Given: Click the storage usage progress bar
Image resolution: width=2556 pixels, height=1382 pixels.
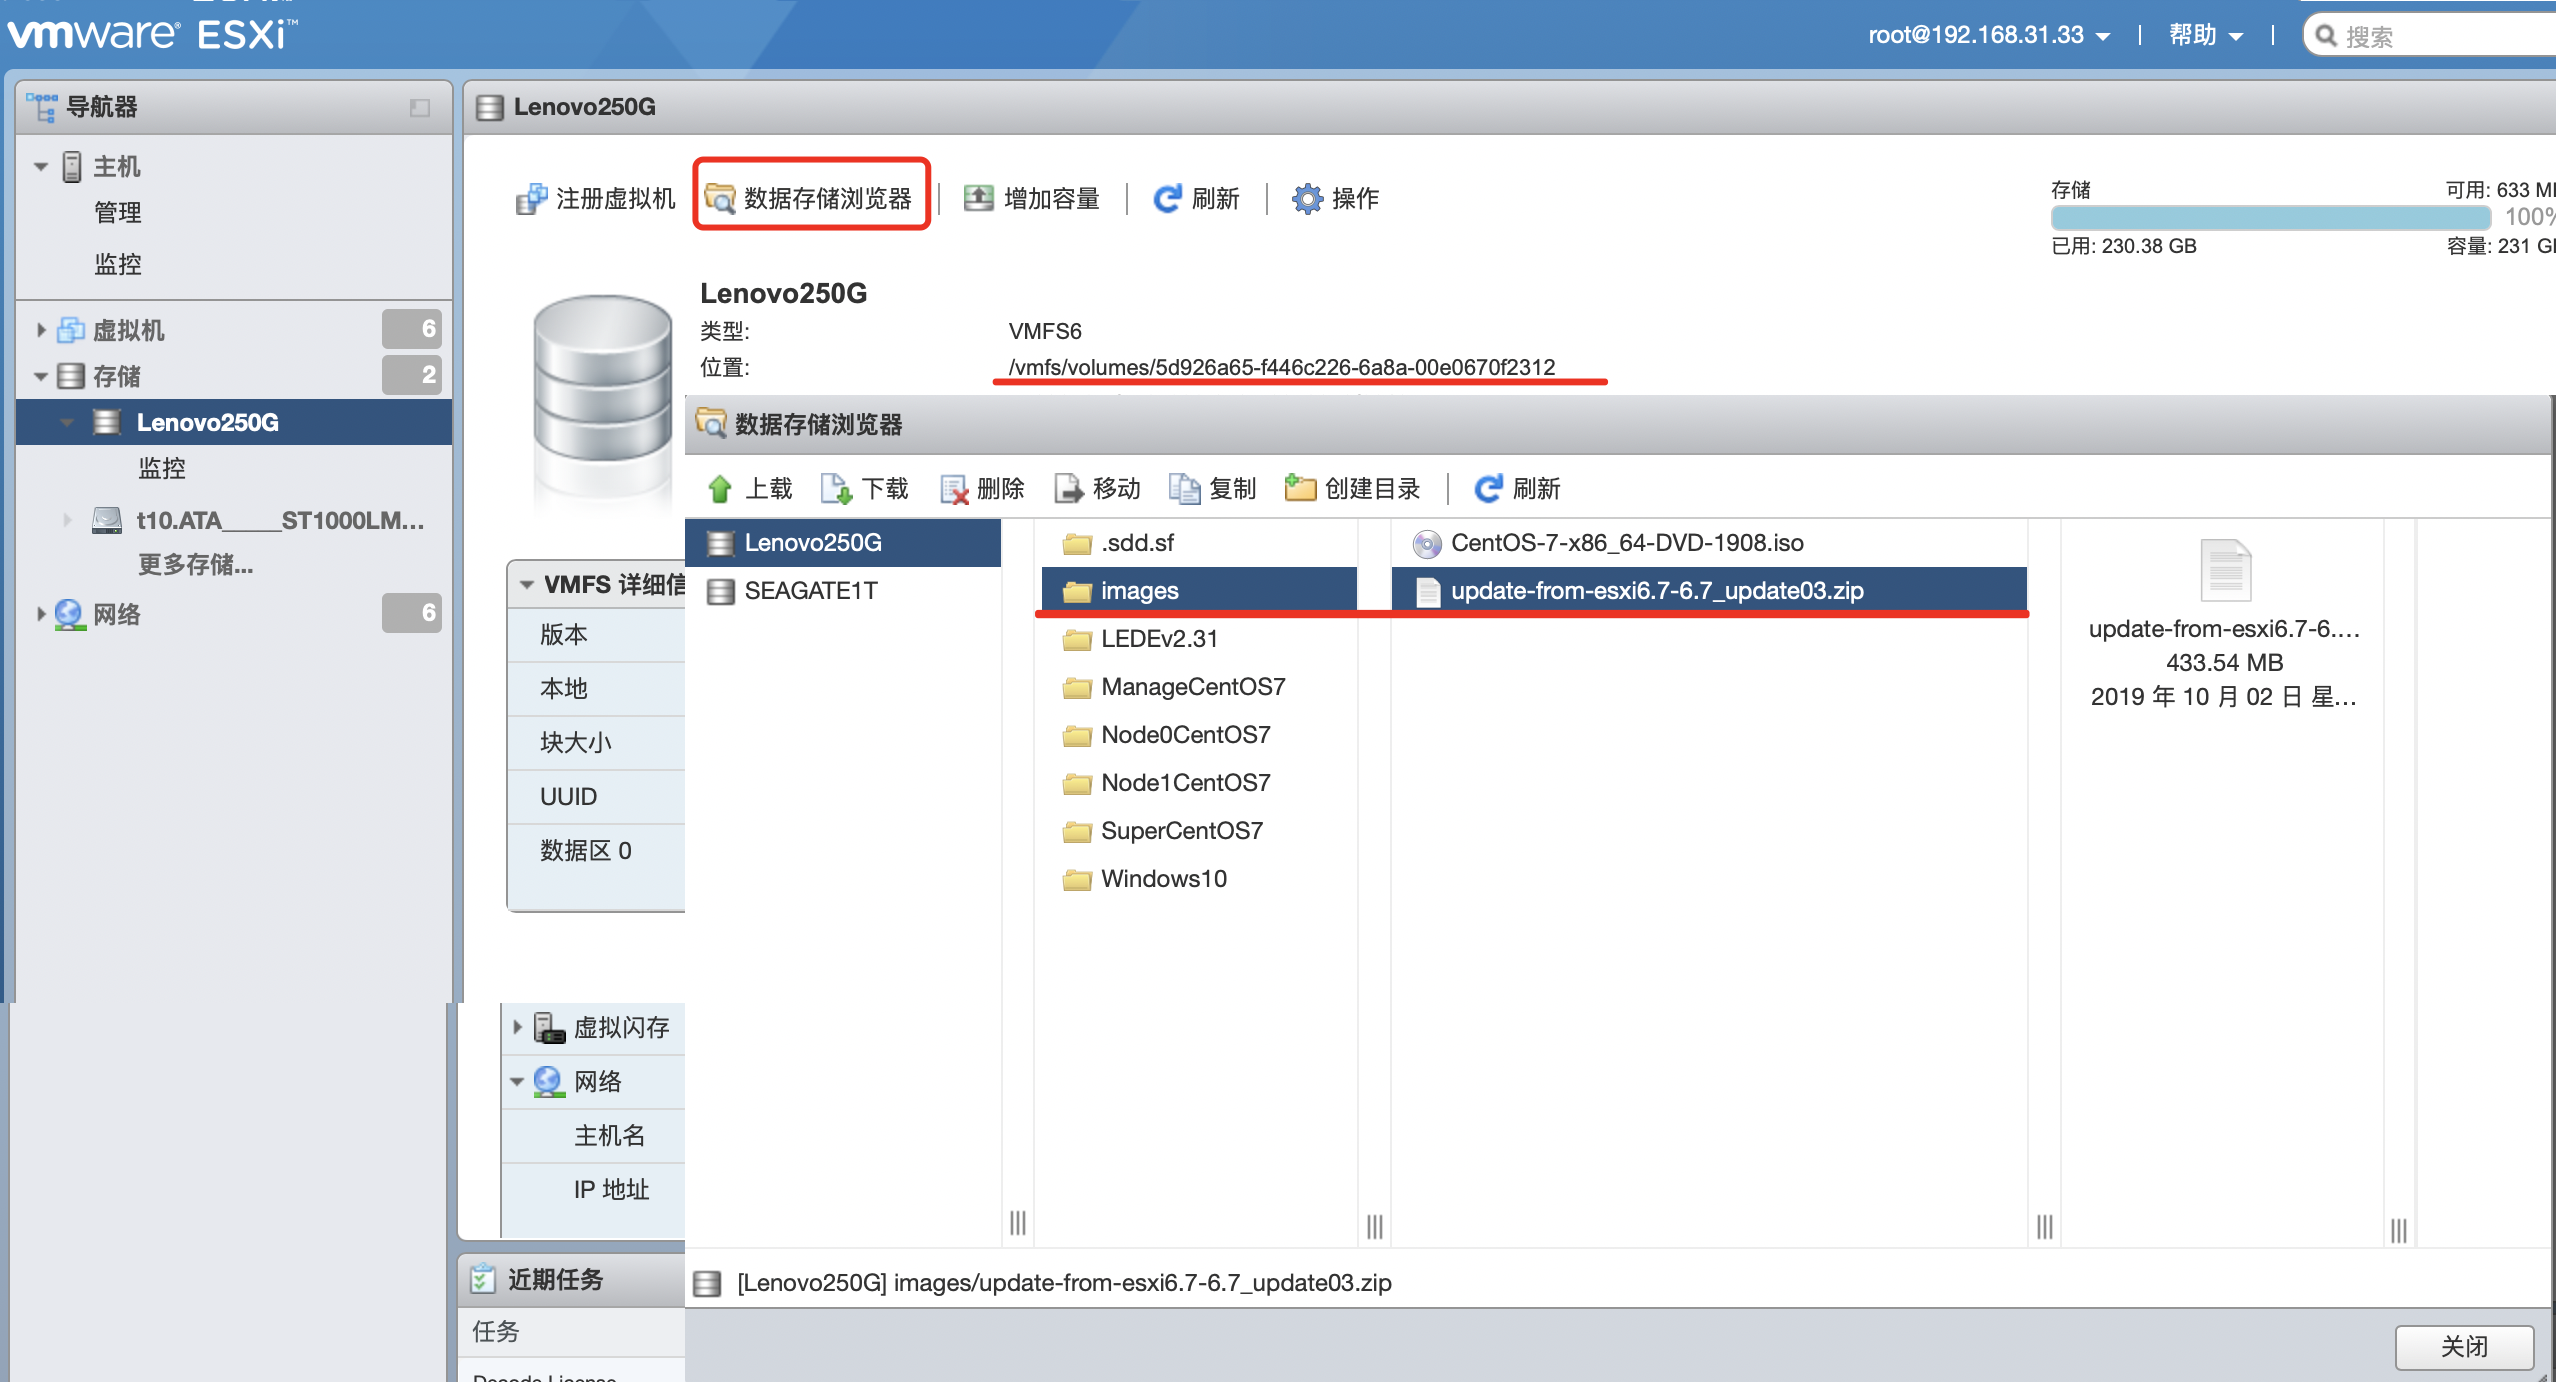Looking at the screenshot, I should click(x=2270, y=217).
